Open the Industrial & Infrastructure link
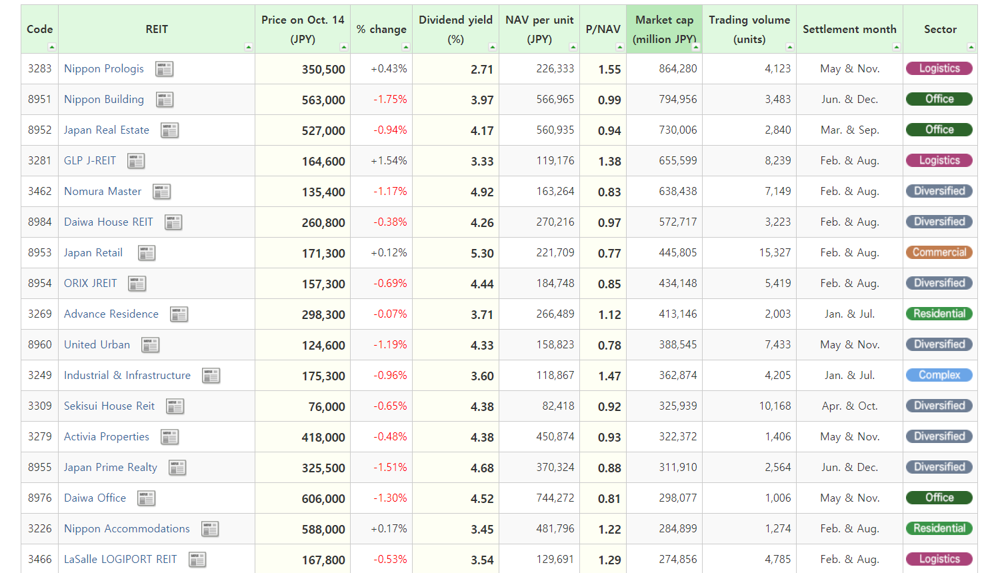 point(127,375)
